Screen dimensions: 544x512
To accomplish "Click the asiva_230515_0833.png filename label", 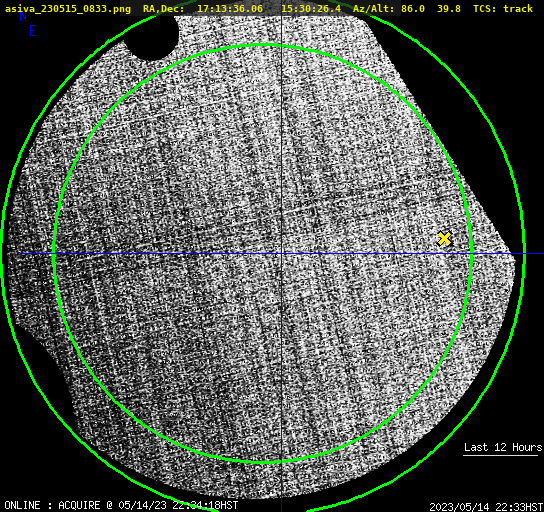I will [68, 9].
